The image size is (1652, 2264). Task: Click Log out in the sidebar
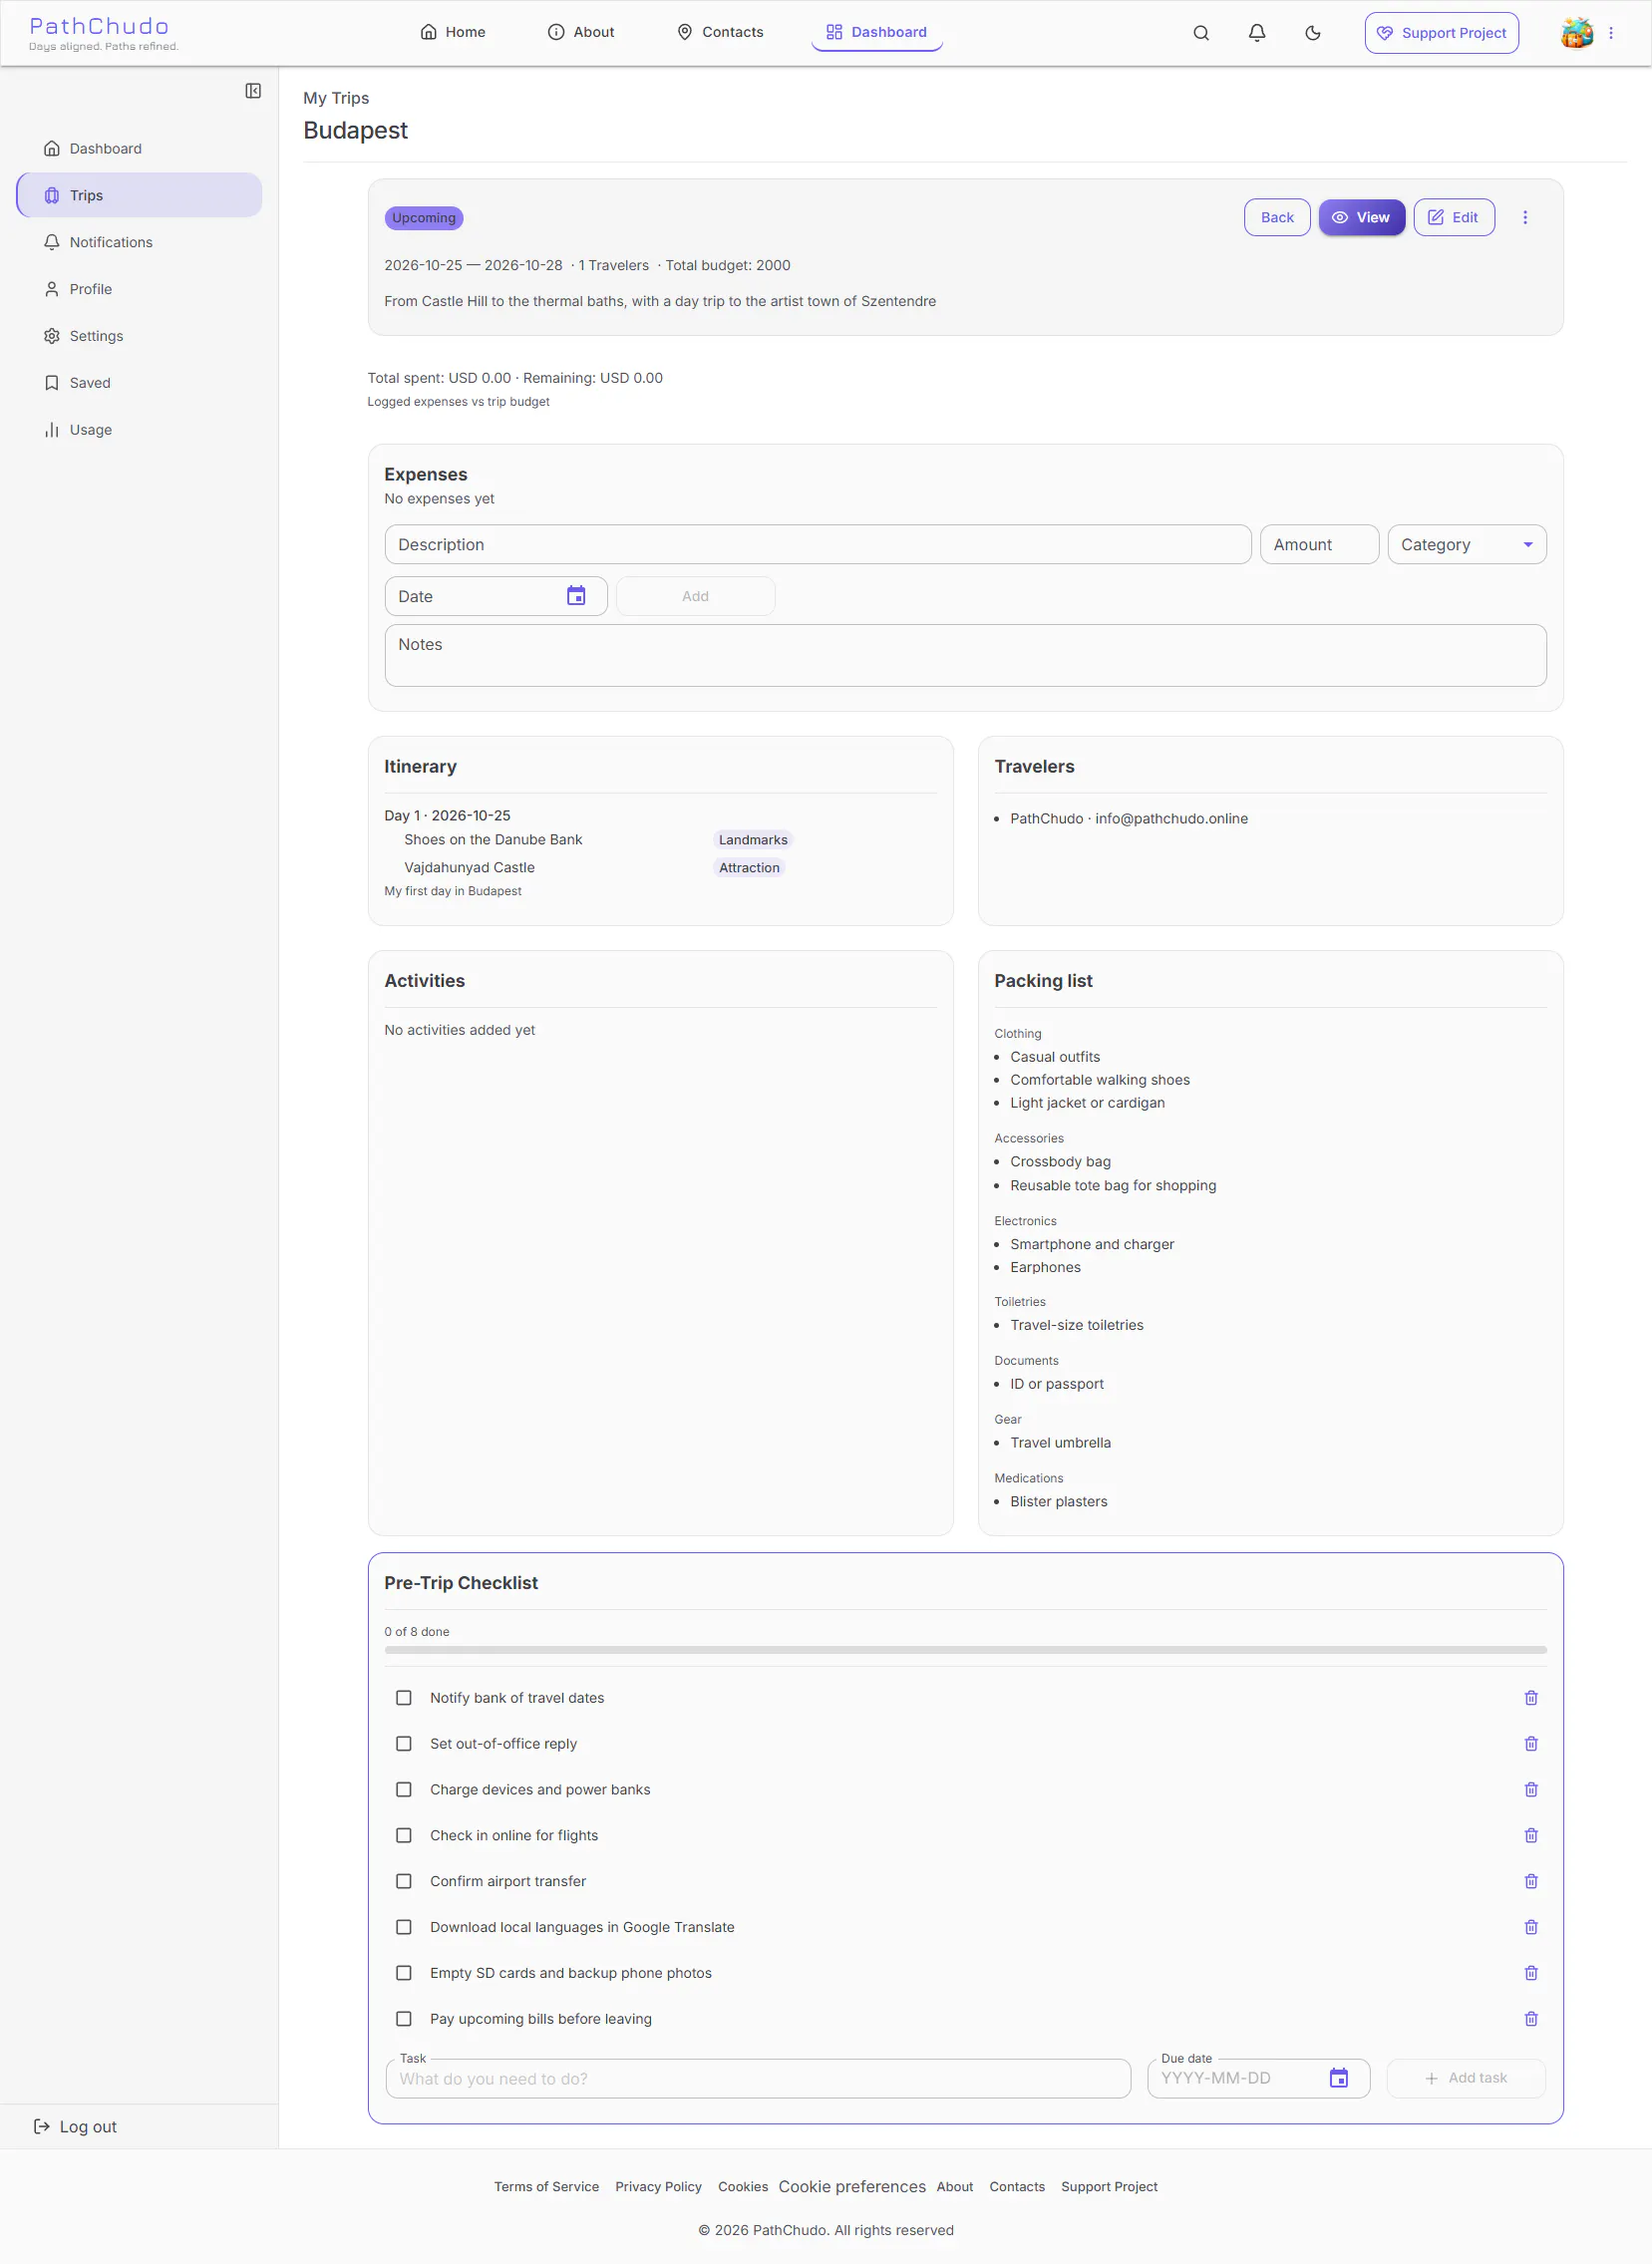(76, 2127)
